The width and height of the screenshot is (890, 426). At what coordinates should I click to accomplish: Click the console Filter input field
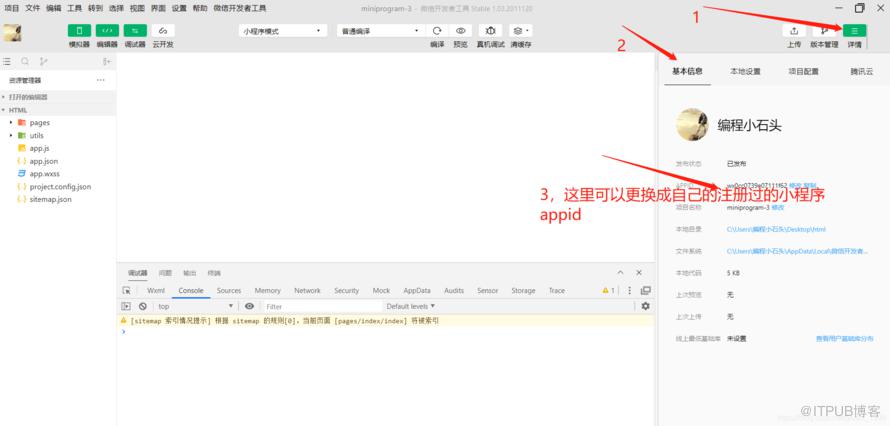click(x=321, y=306)
